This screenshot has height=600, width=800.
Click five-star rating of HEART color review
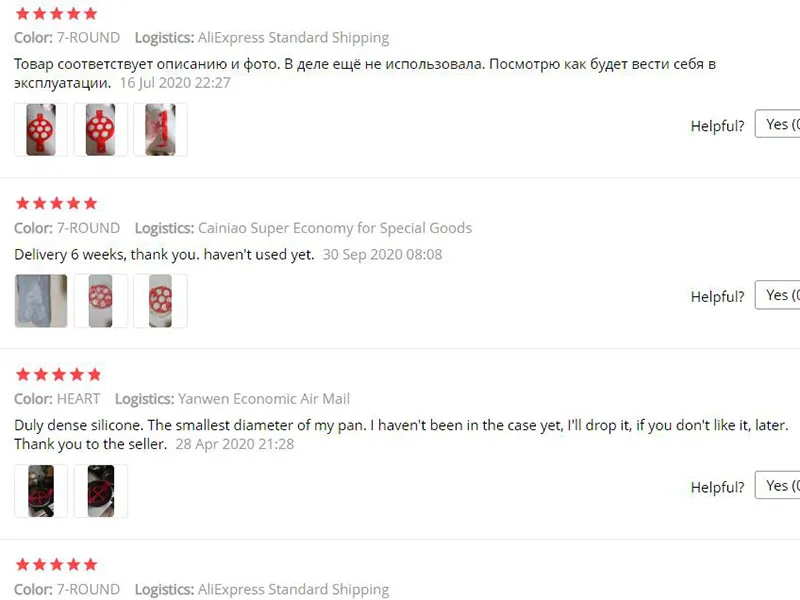pyautogui.click(x=58, y=374)
